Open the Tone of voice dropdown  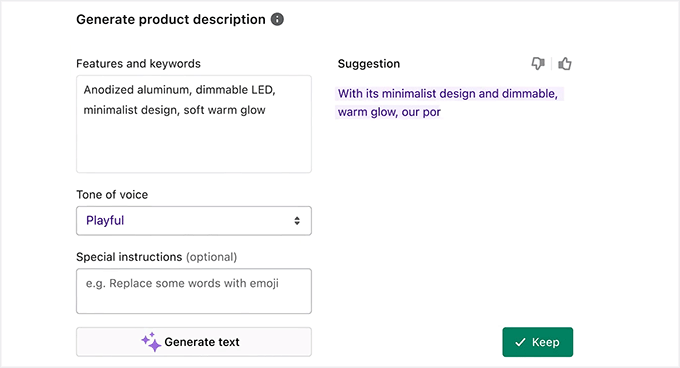pyautogui.click(x=194, y=221)
